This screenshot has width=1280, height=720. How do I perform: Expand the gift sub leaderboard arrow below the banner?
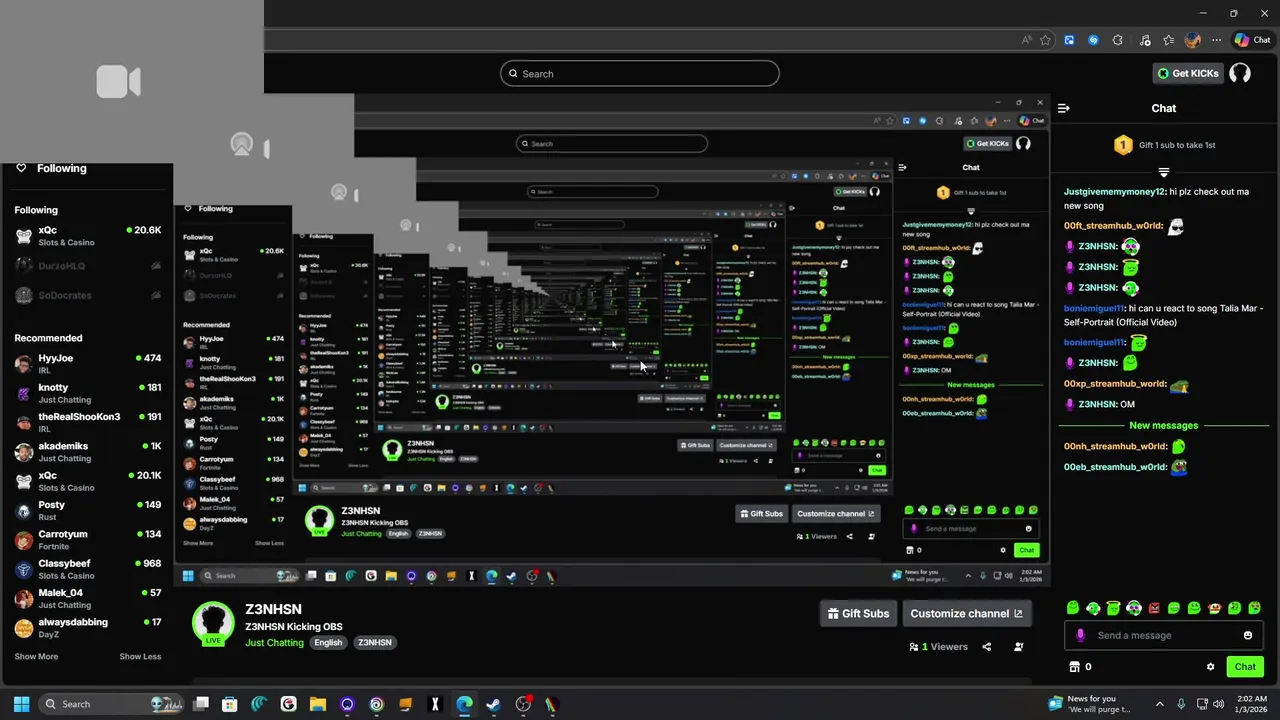click(1163, 172)
